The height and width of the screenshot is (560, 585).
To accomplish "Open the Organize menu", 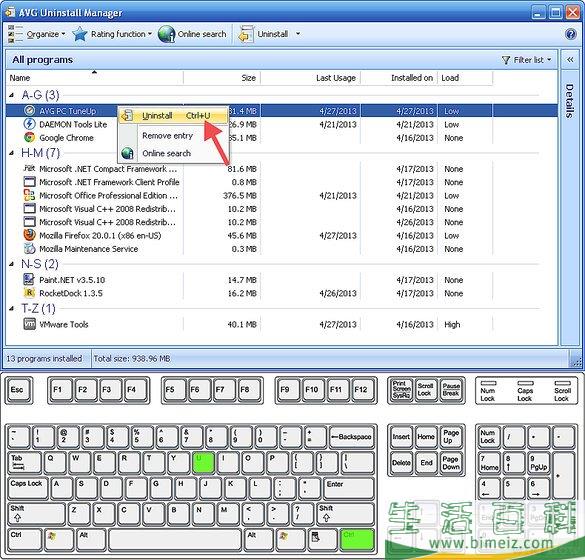I will (46, 34).
